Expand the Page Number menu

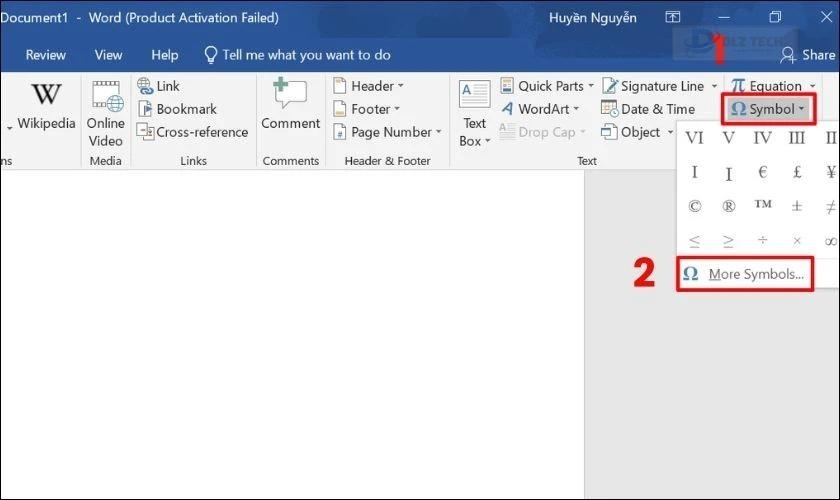[x=387, y=132]
